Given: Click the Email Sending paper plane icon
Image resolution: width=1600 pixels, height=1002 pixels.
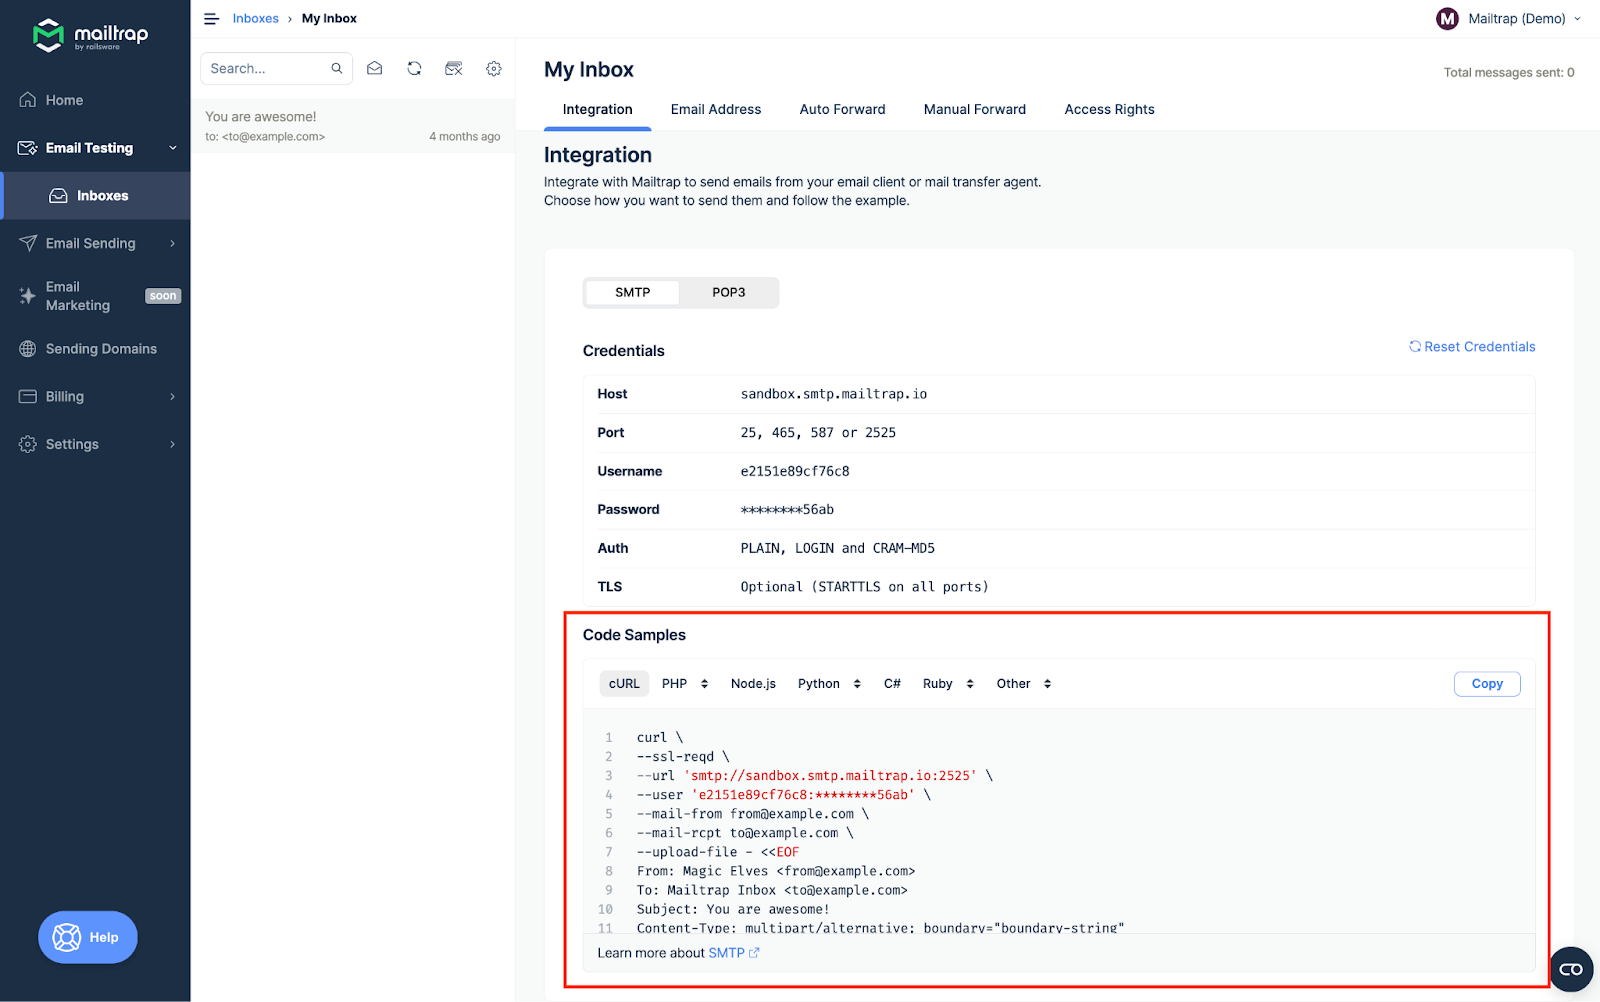Looking at the screenshot, I should (x=28, y=243).
